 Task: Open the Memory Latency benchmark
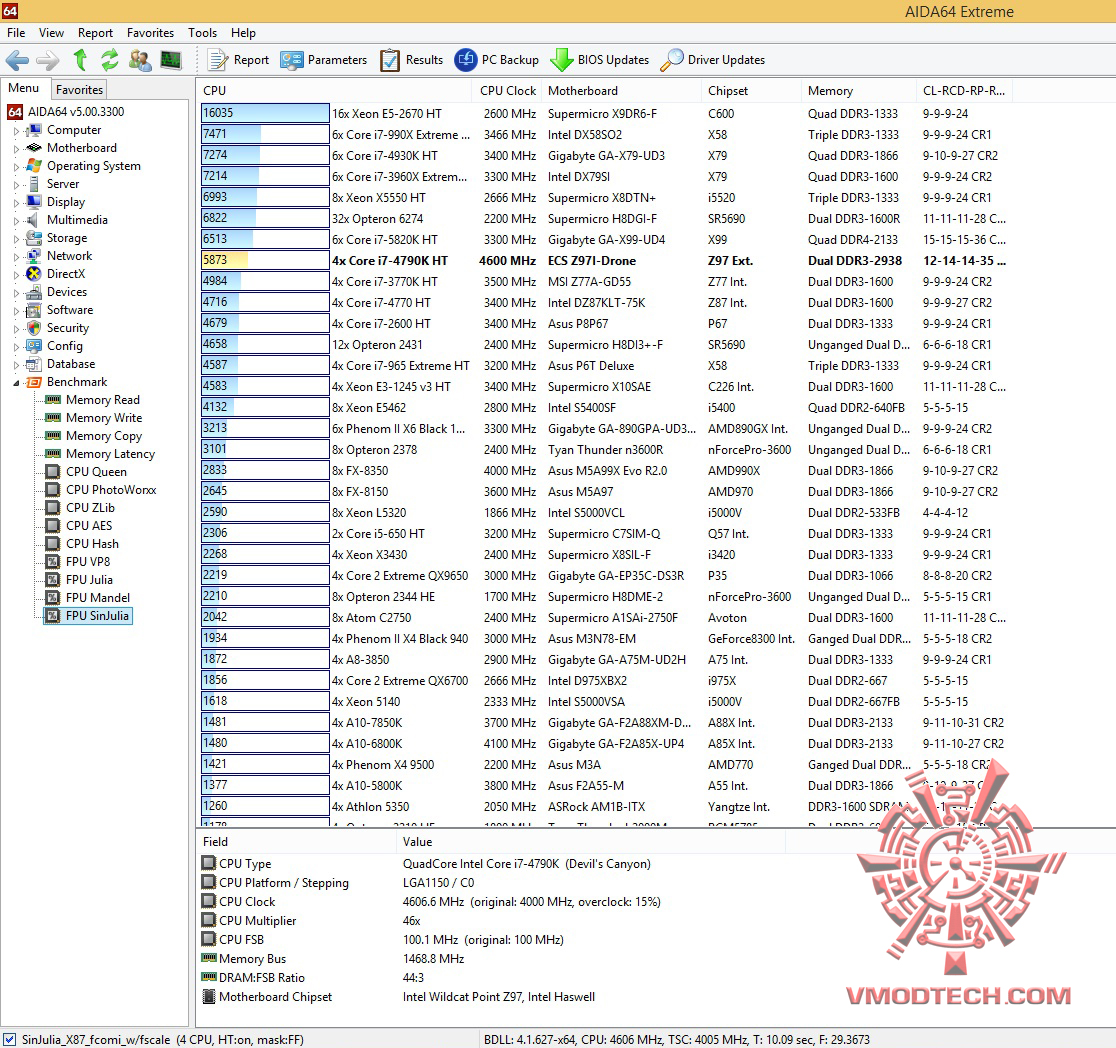point(100,454)
